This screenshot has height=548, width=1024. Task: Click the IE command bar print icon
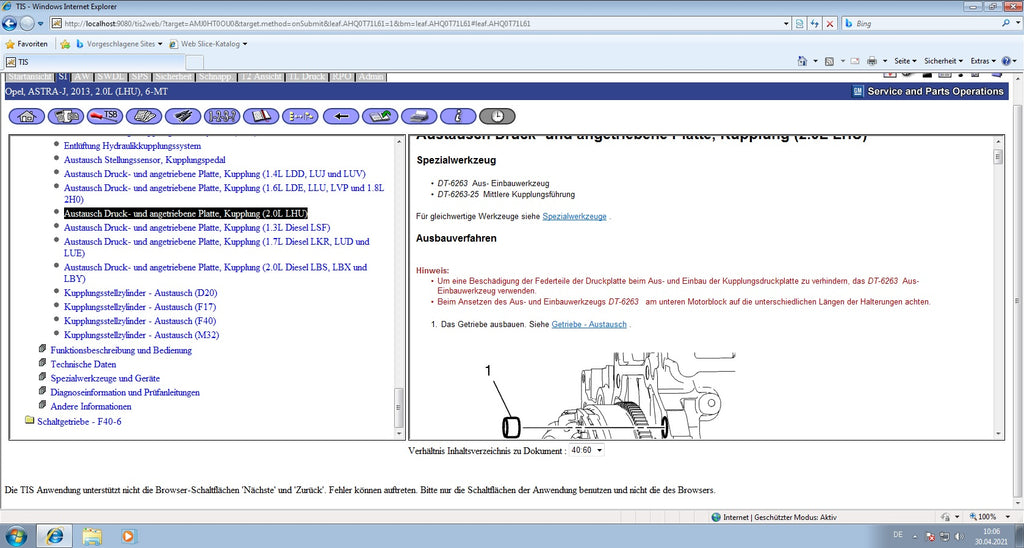[872, 61]
